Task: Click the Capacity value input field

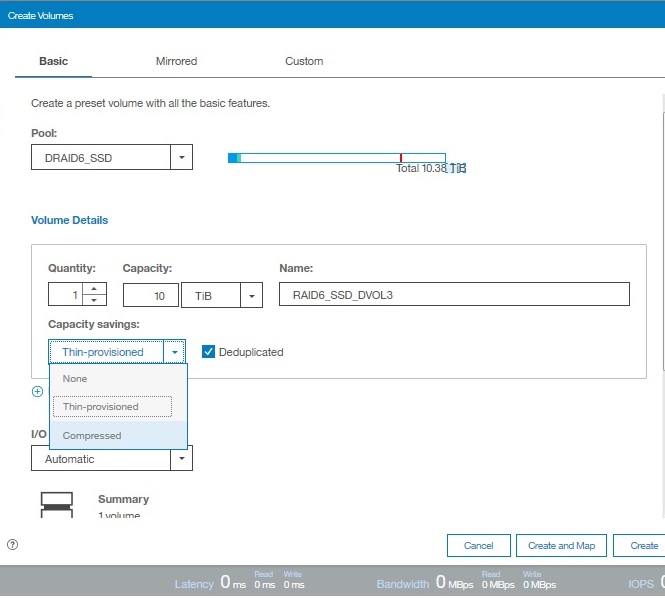Action: tap(150, 295)
